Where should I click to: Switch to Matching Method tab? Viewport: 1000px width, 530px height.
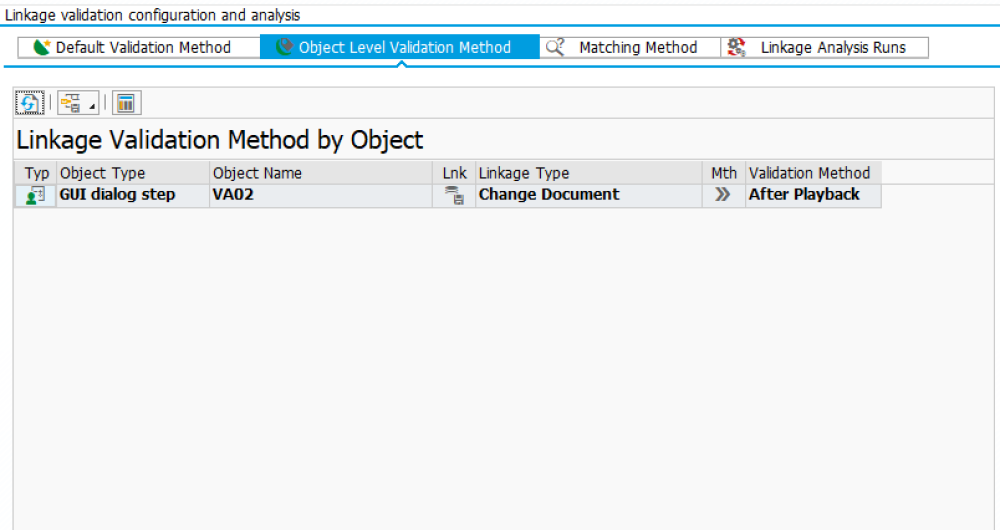click(630, 48)
